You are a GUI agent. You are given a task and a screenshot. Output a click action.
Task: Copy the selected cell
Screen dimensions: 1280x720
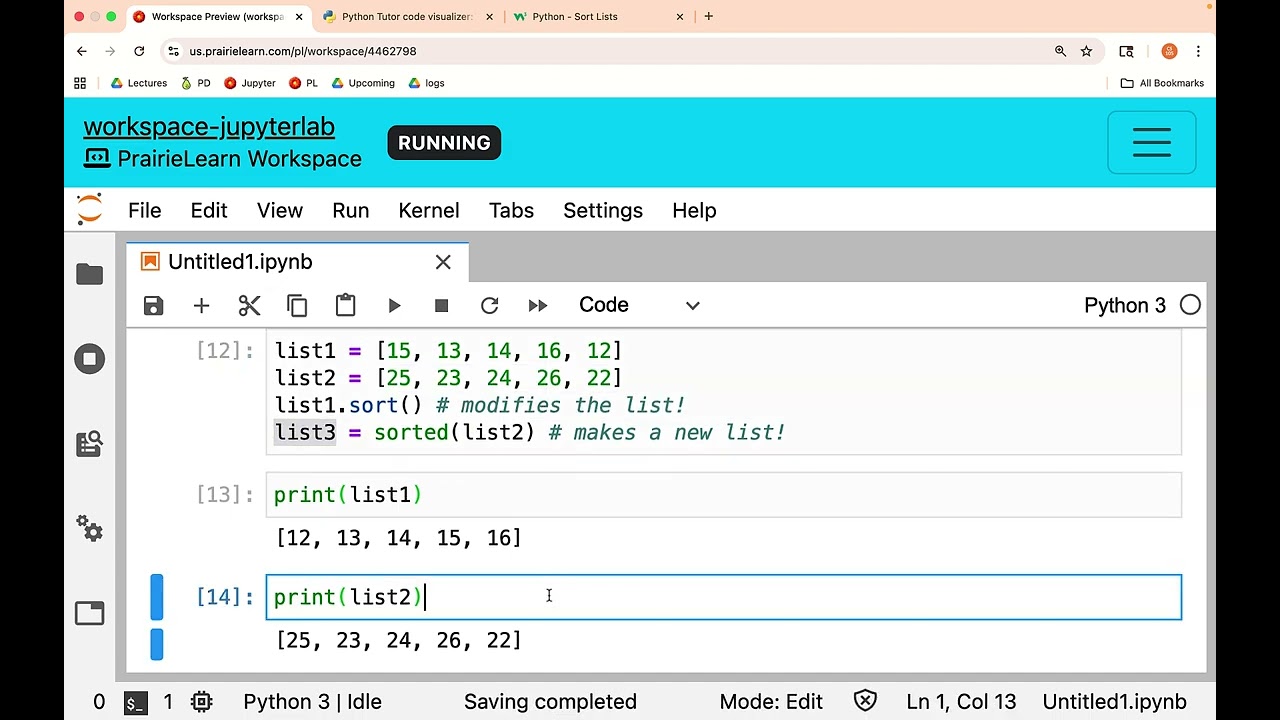[x=297, y=305]
